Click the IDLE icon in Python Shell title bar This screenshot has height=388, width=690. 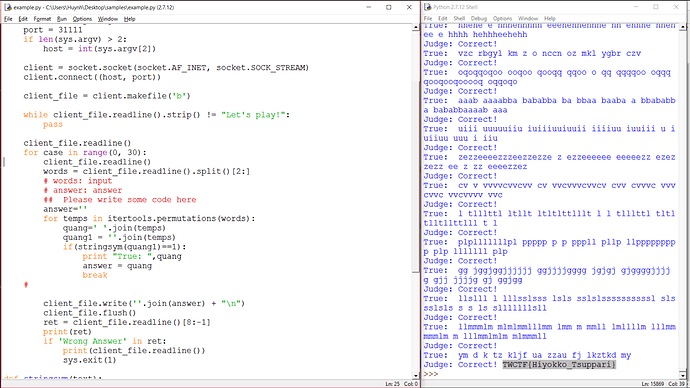pyautogui.click(x=428, y=7)
